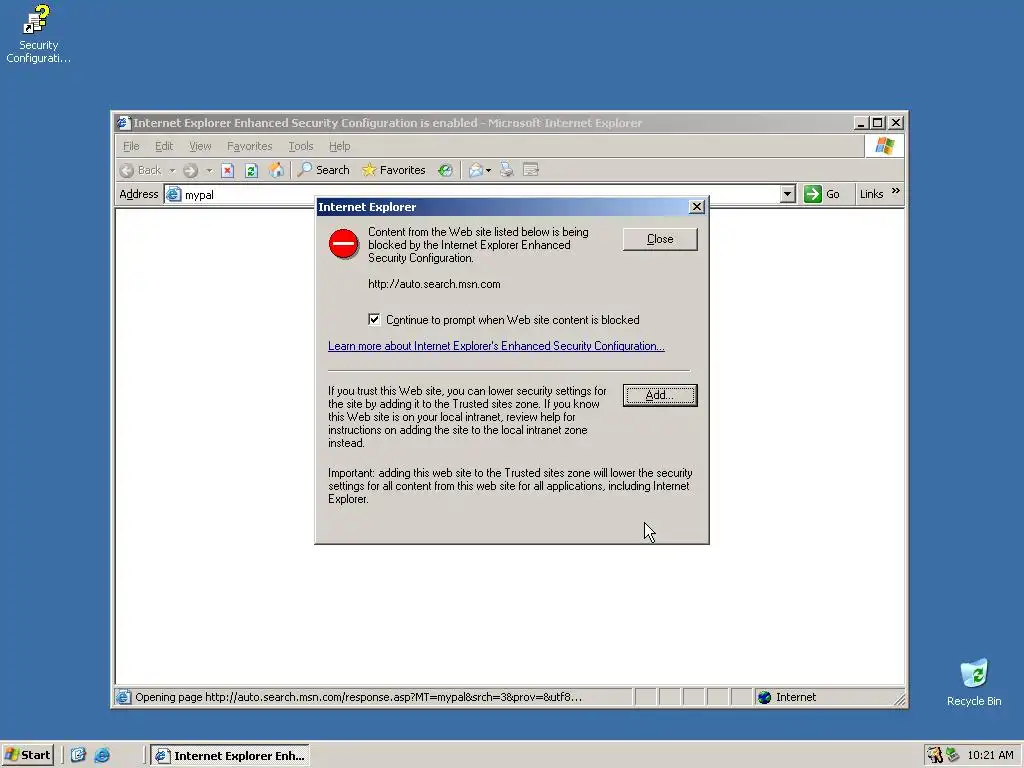
Task: Click the Internet zone globe icon
Action: tap(765, 697)
